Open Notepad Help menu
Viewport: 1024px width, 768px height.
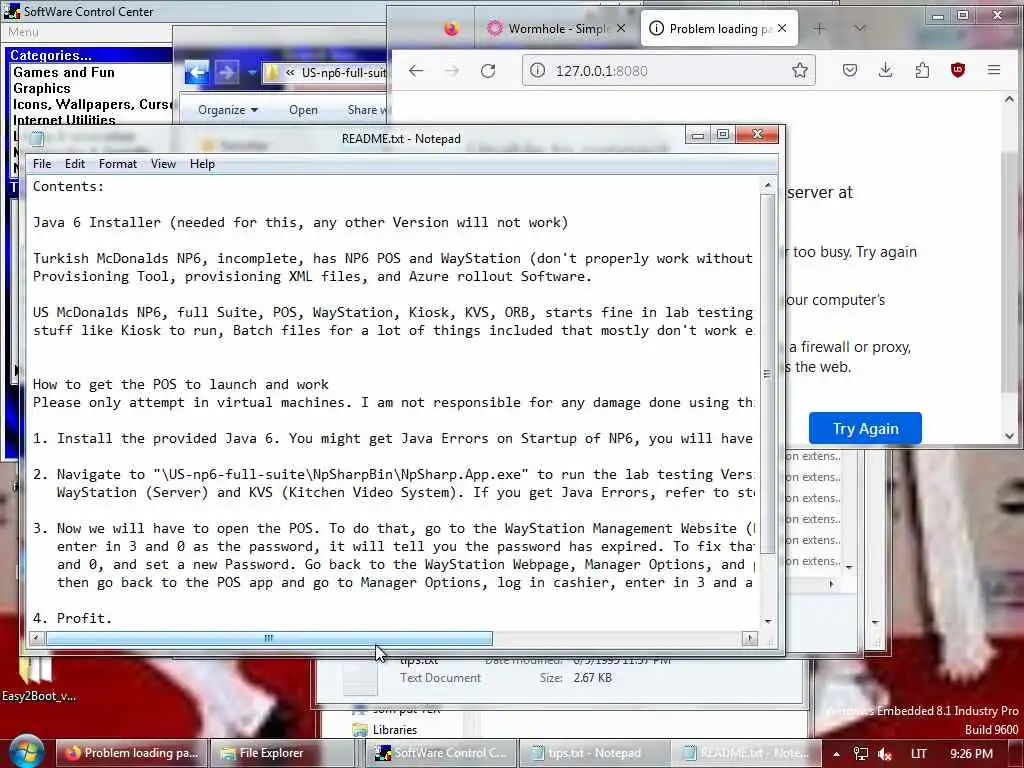coord(202,164)
